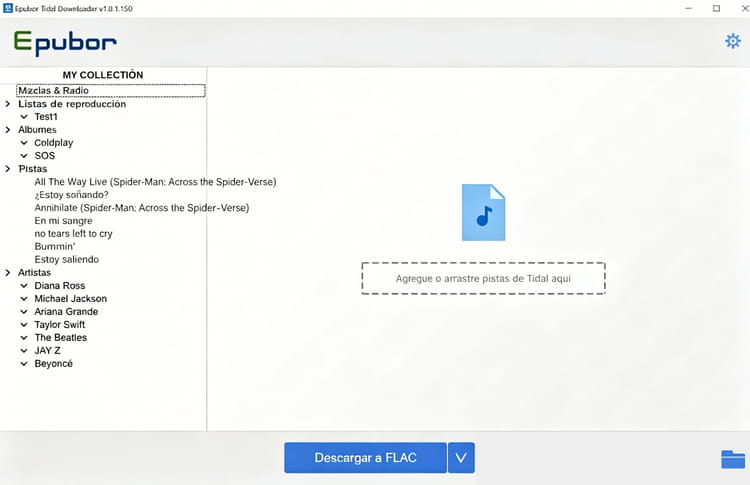This screenshot has height=485, width=750.
Task: Select artist The Beatles
Action: (61, 337)
